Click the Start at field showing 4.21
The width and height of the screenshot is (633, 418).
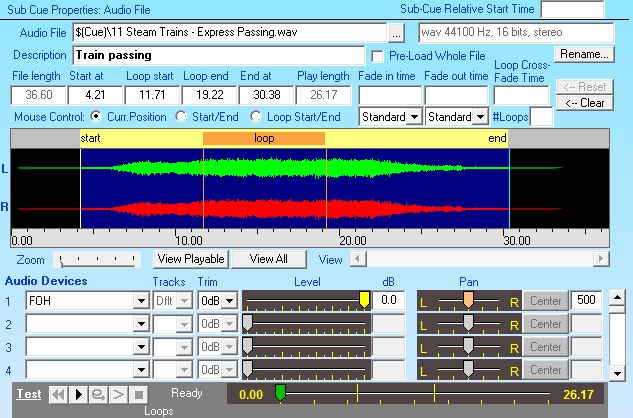pos(95,95)
